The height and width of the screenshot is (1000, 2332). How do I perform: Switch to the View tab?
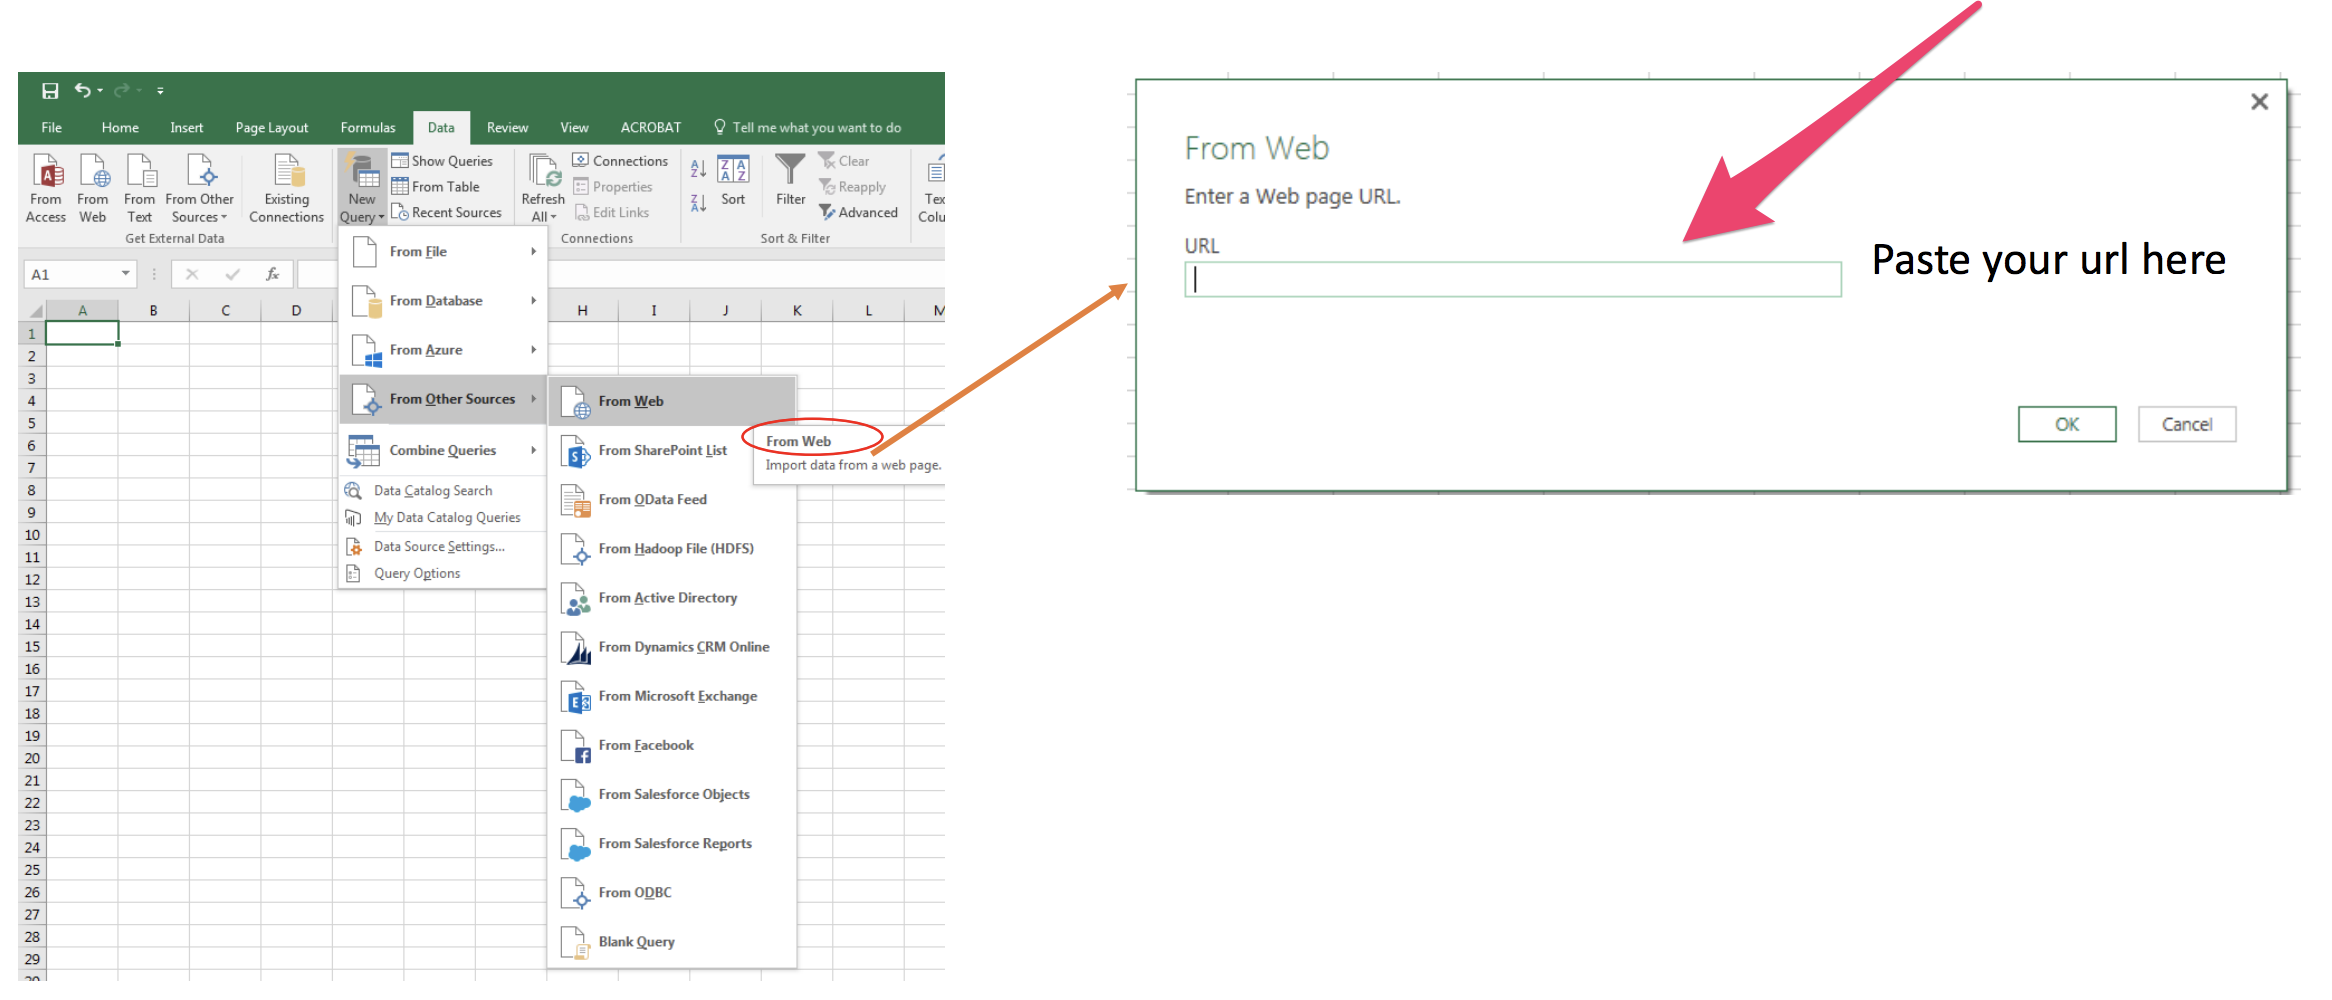pos(574,128)
